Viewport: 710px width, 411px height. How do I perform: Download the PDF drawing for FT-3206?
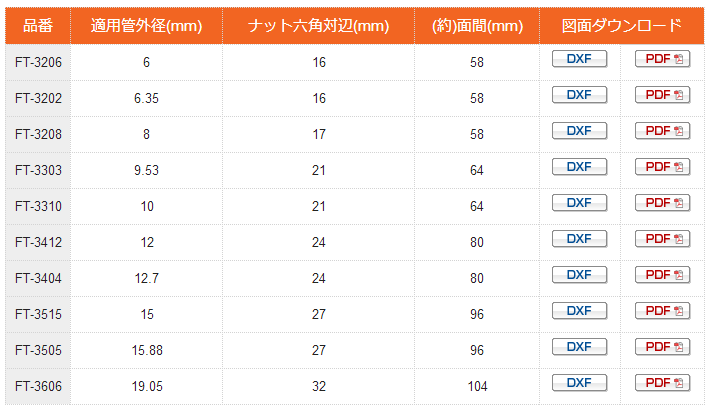pyautogui.click(x=662, y=59)
